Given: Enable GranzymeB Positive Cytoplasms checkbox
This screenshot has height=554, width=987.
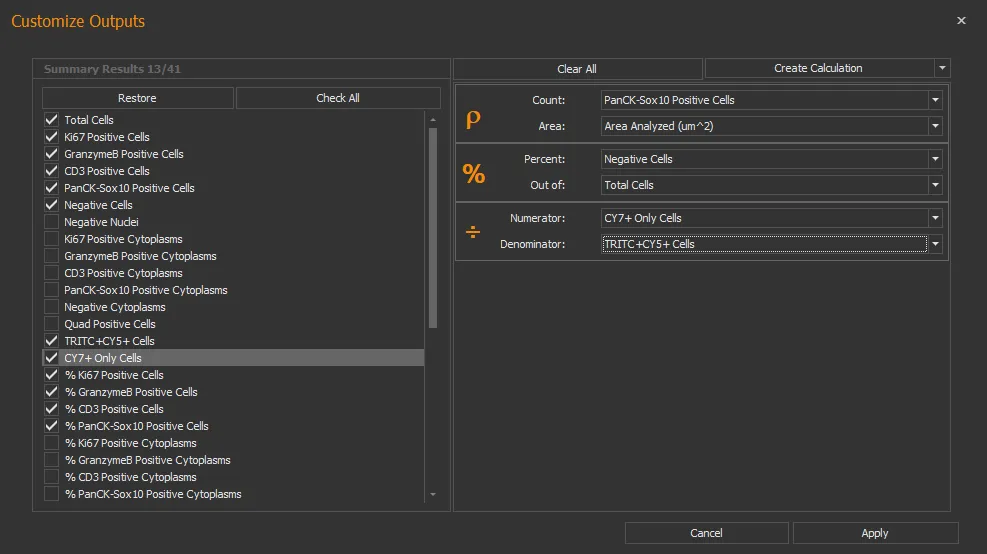Looking at the screenshot, I should [x=52, y=256].
